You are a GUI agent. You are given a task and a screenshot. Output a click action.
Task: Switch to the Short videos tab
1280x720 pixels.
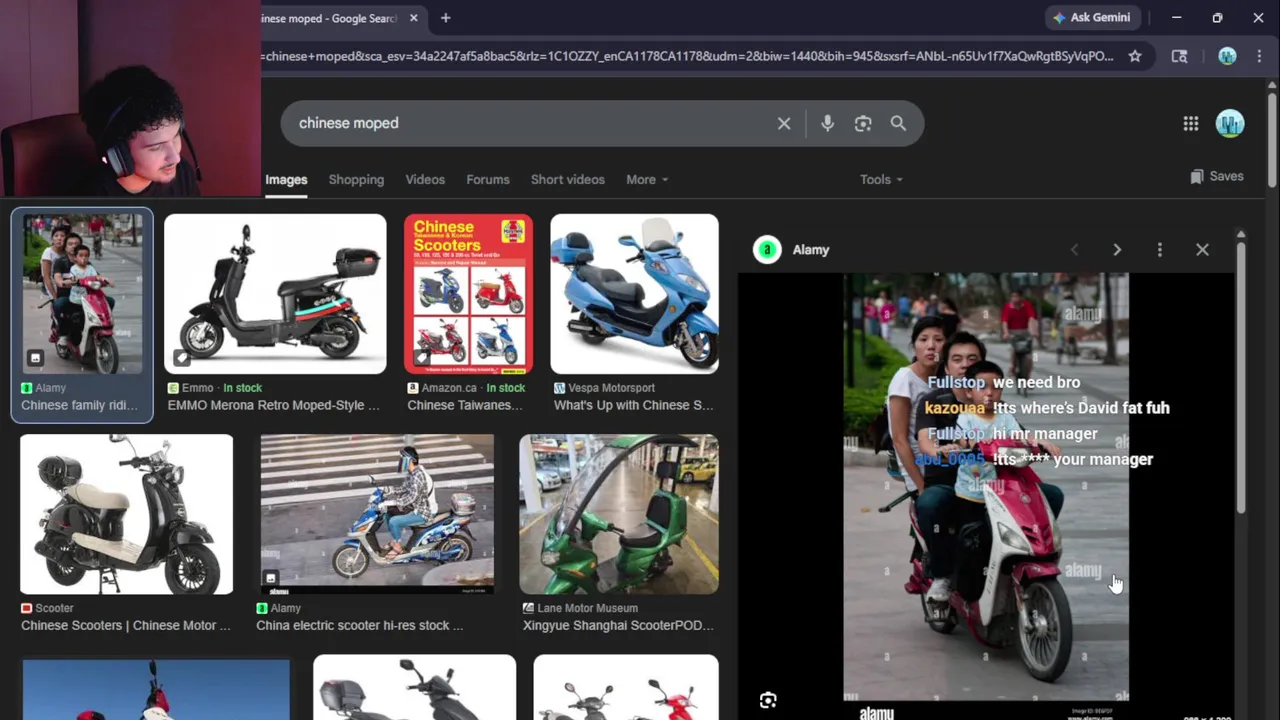[568, 180]
